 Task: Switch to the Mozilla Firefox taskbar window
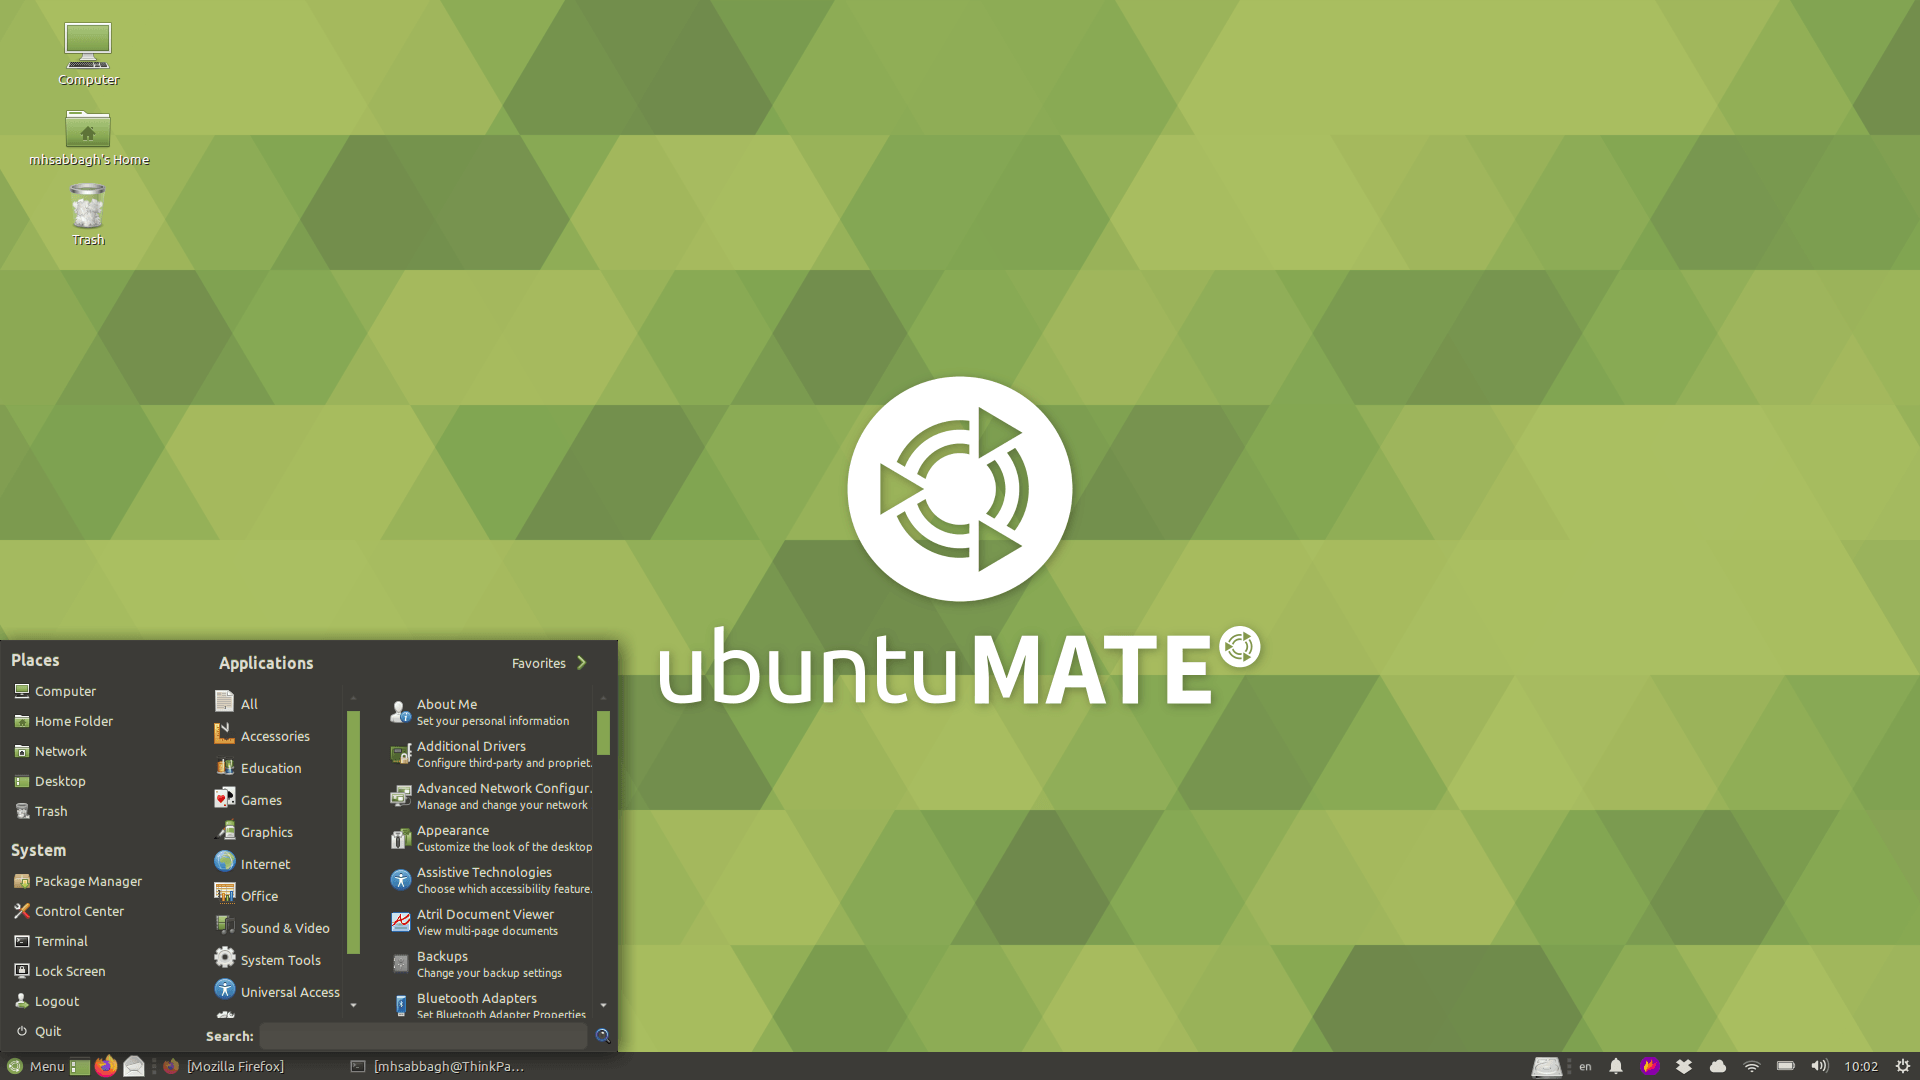236,1066
